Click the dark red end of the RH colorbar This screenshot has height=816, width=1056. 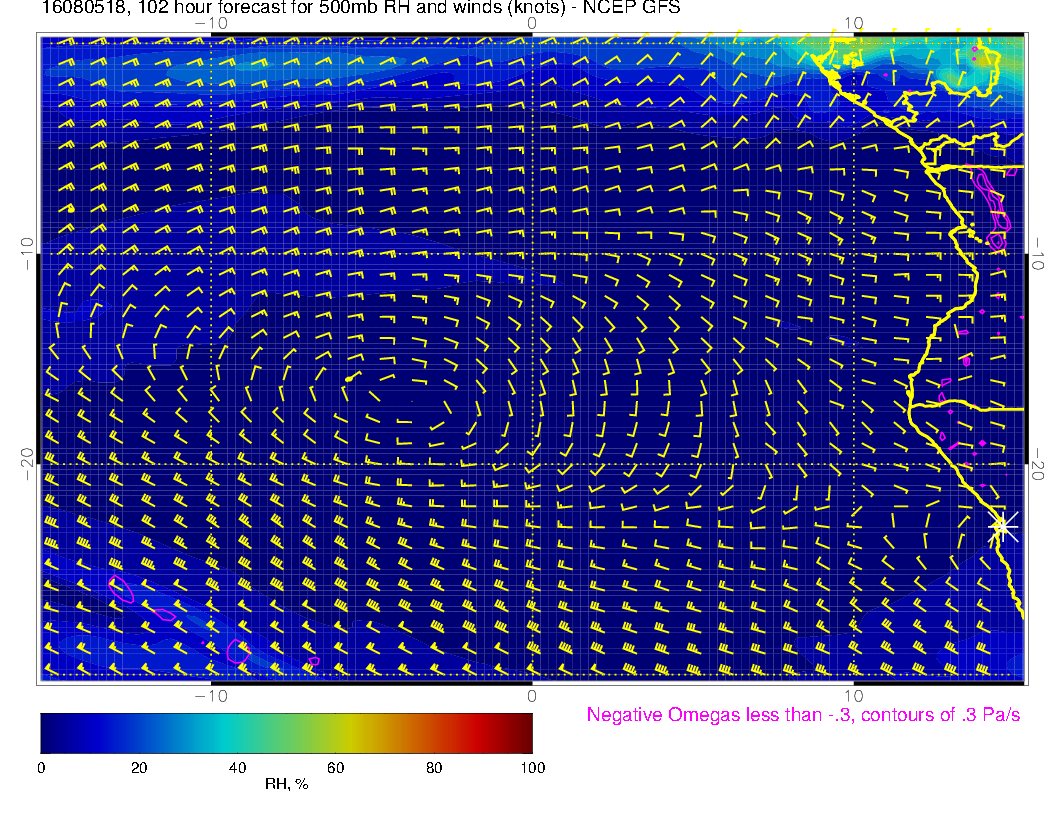point(524,732)
